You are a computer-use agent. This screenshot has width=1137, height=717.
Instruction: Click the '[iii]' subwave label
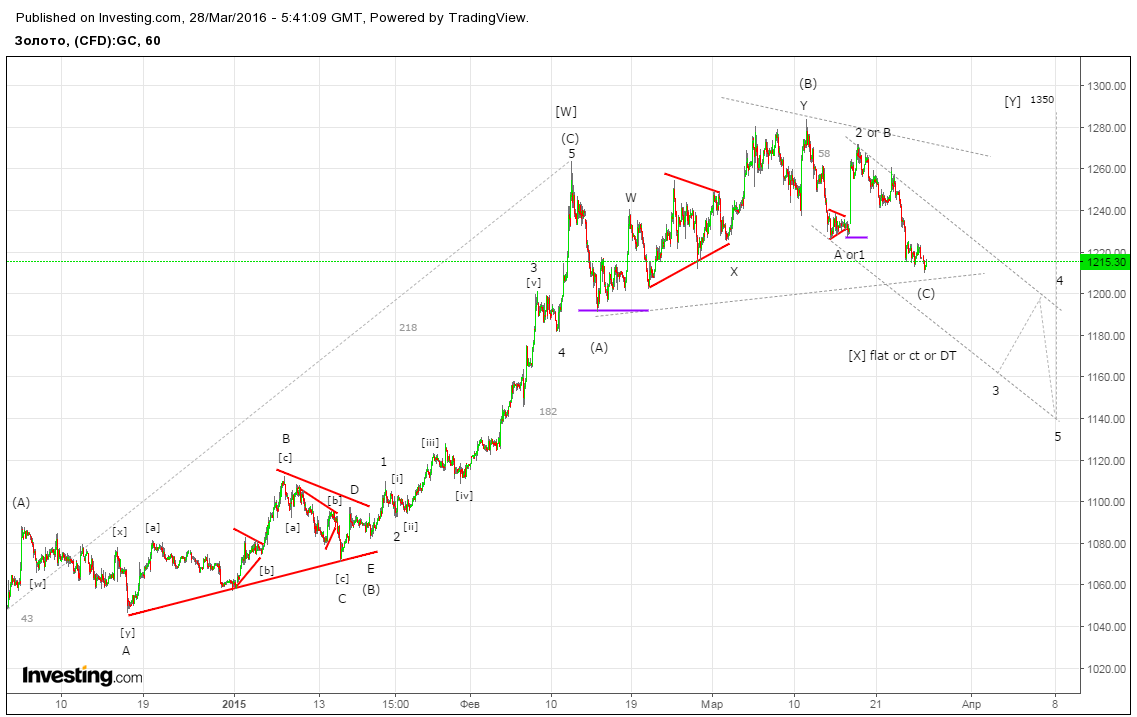click(x=430, y=443)
